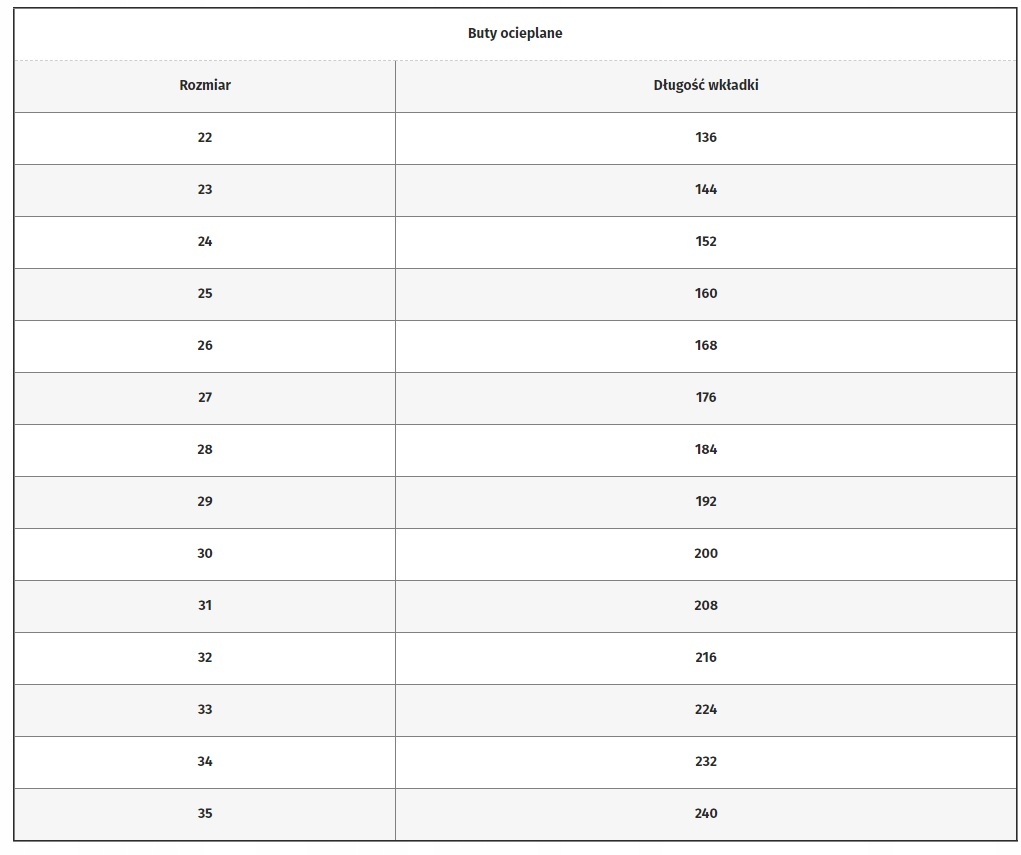
Task: Click the 'Długość wkładki' column header
Action: tap(706, 85)
